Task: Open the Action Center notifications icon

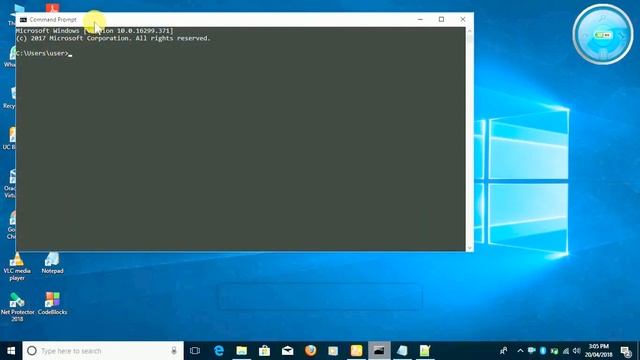Action: (626, 351)
